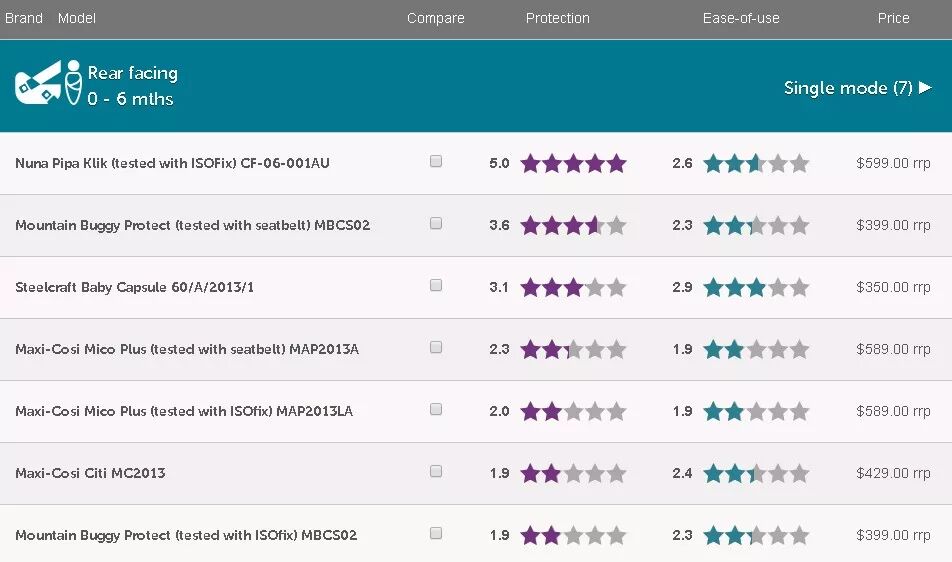Image resolution: width=952 pixels, height=562 pixels.
Task: Click the 2.9 ease-of-use score
Action: point(682,287)
